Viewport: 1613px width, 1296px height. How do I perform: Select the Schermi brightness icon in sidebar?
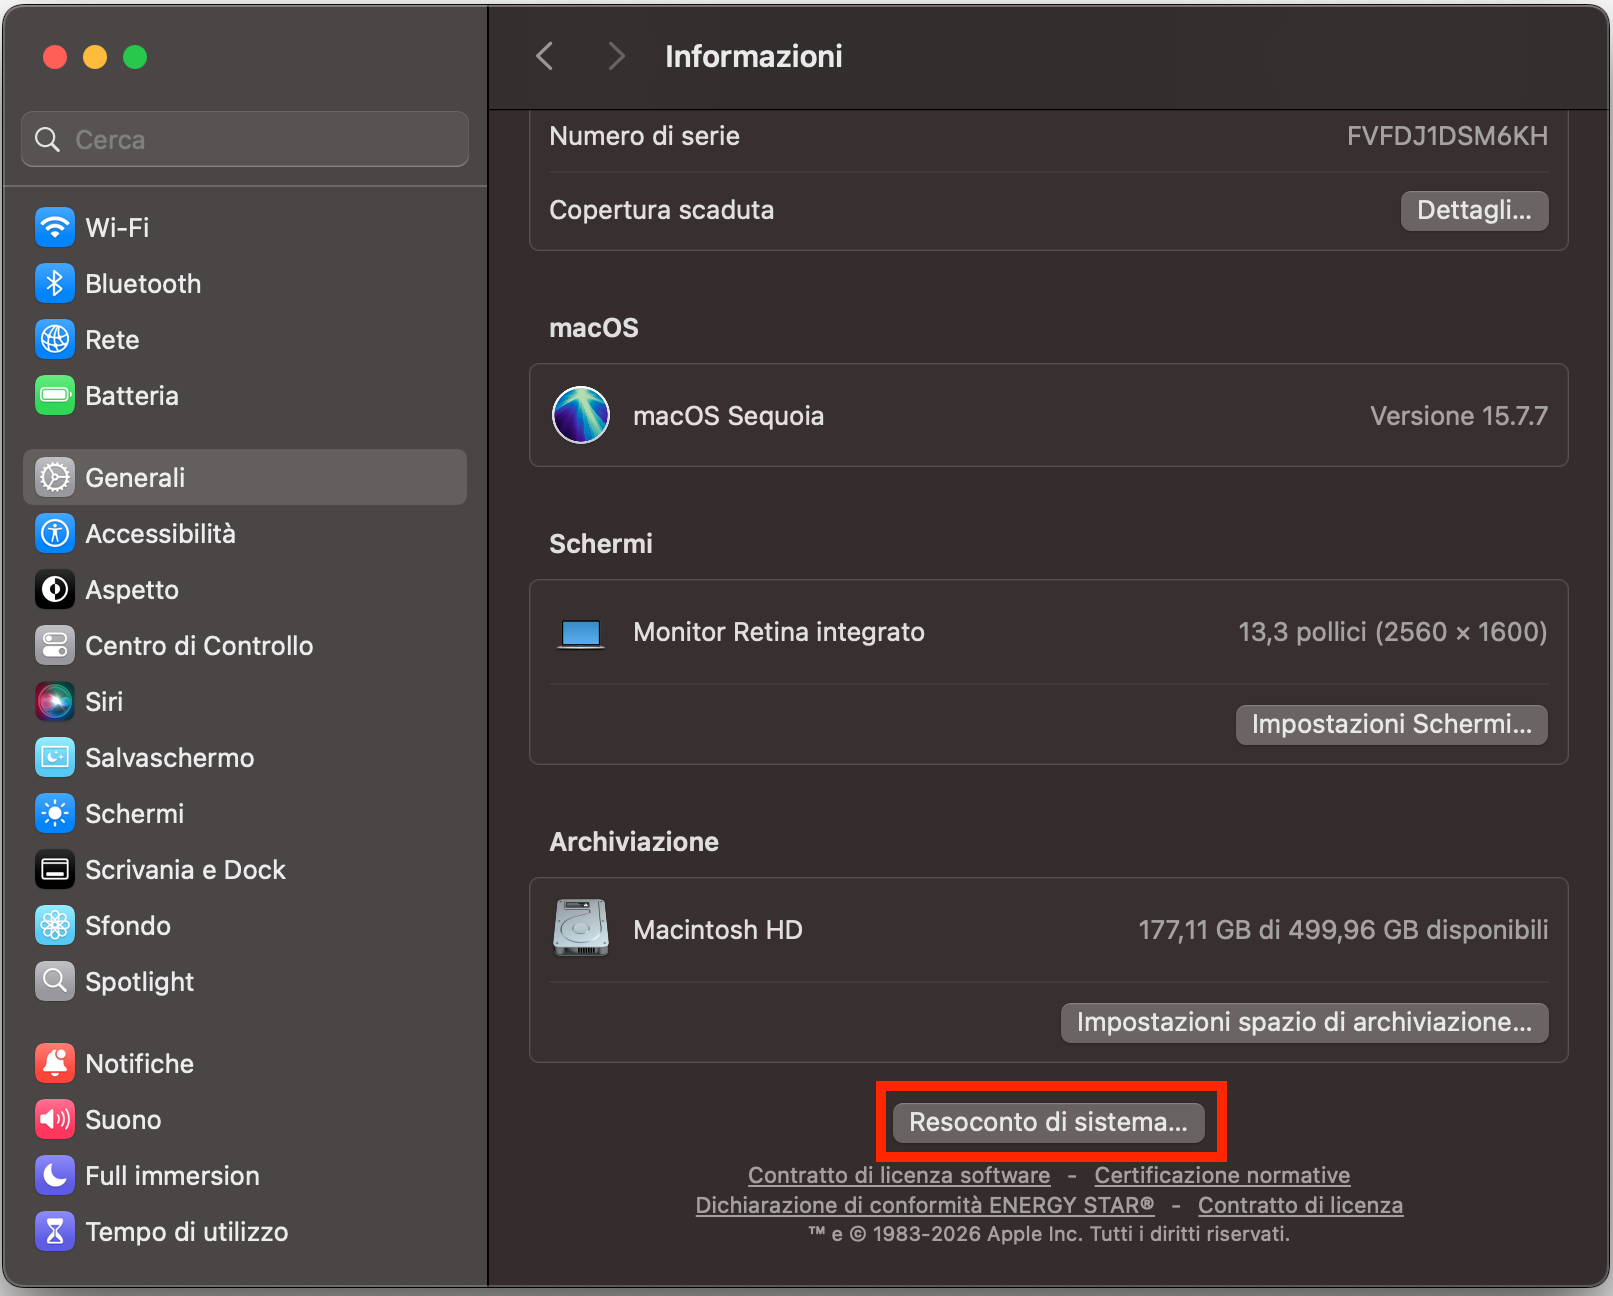tap(55, 813)
